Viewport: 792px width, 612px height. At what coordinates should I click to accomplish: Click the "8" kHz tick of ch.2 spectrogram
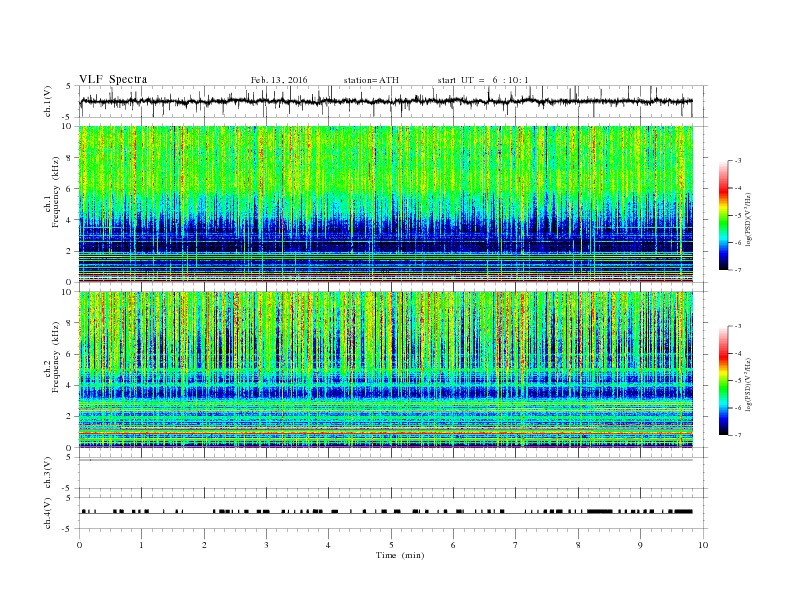click(x=70, y=323)
